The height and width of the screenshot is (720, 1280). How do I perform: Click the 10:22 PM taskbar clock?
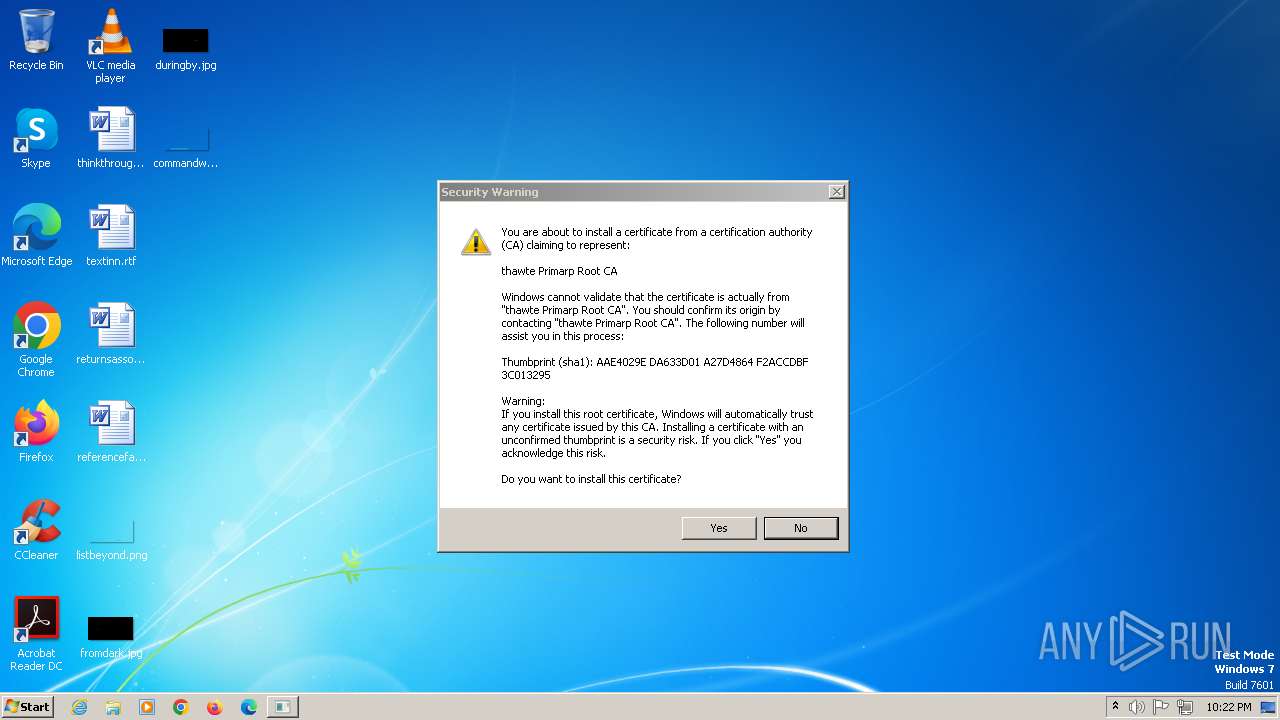(x=1229, y=707)
